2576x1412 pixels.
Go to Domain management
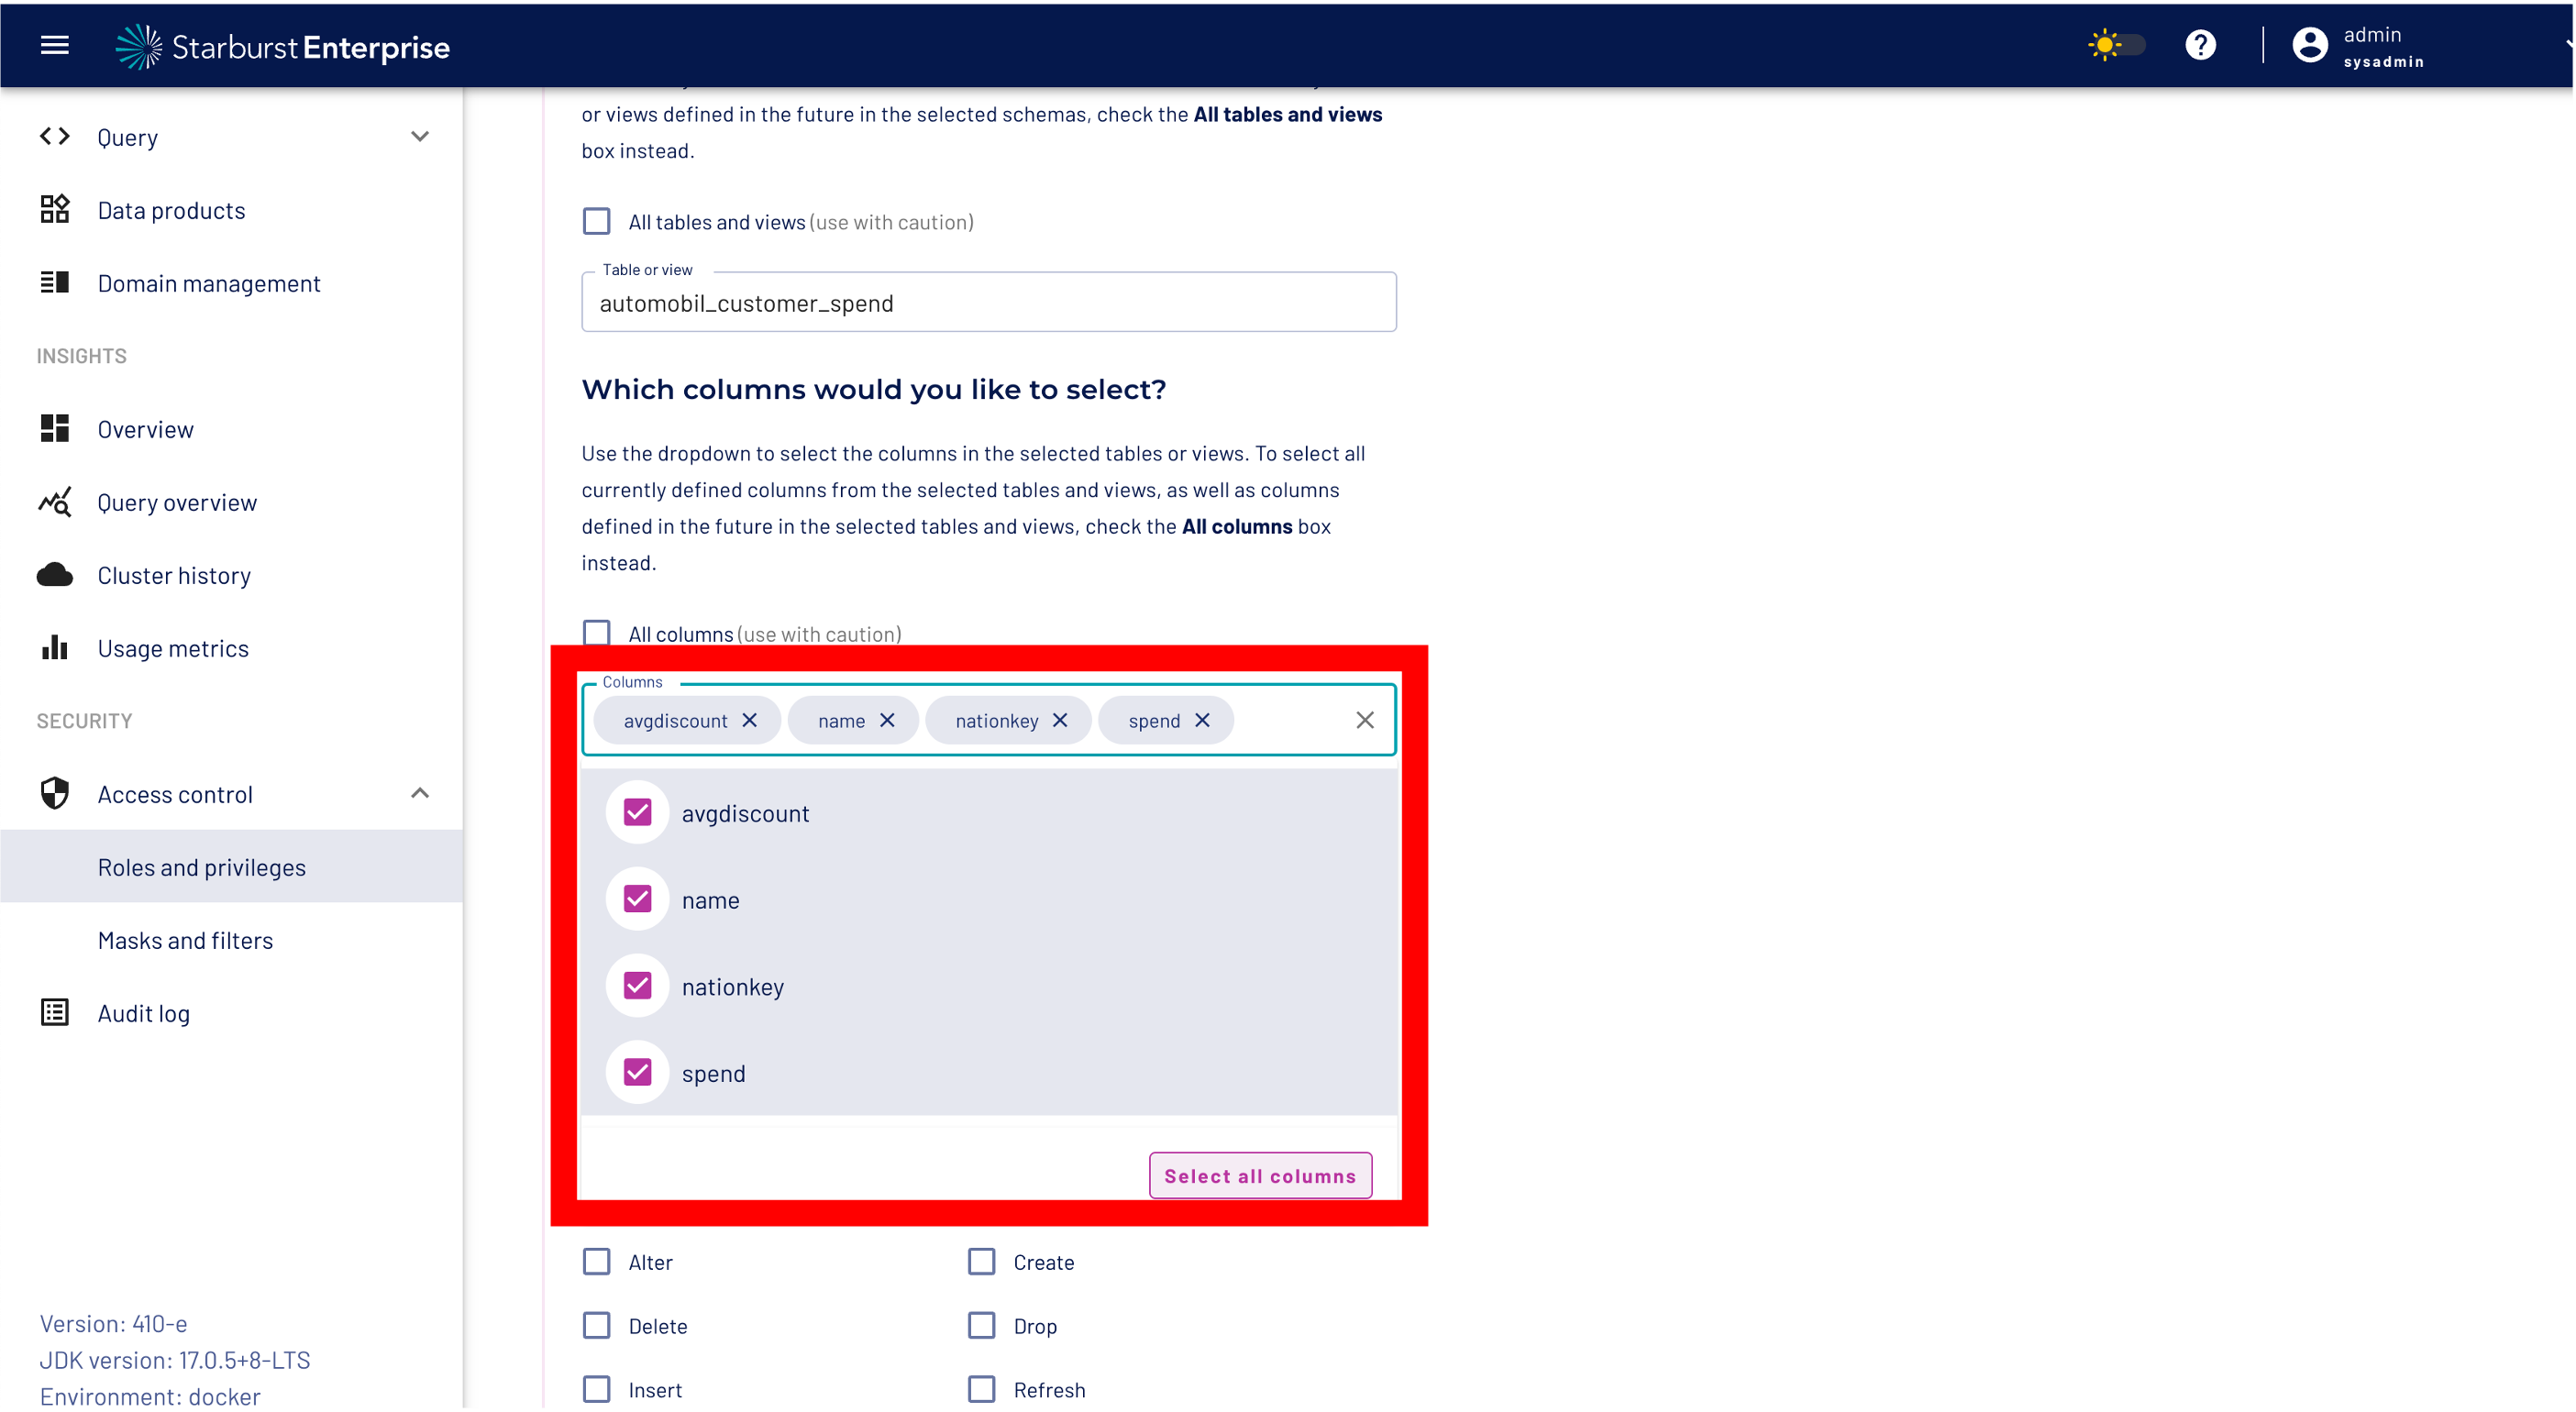point(208,283)
